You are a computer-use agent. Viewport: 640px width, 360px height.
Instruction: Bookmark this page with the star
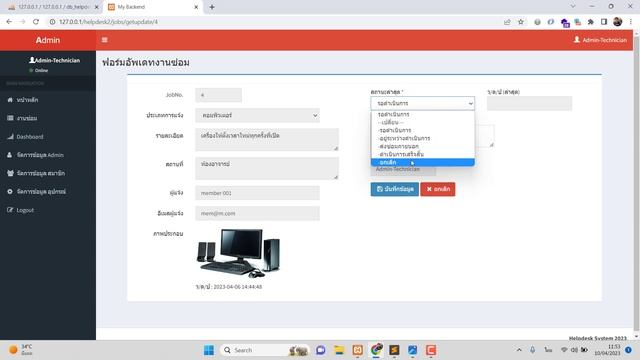point(521,22)
